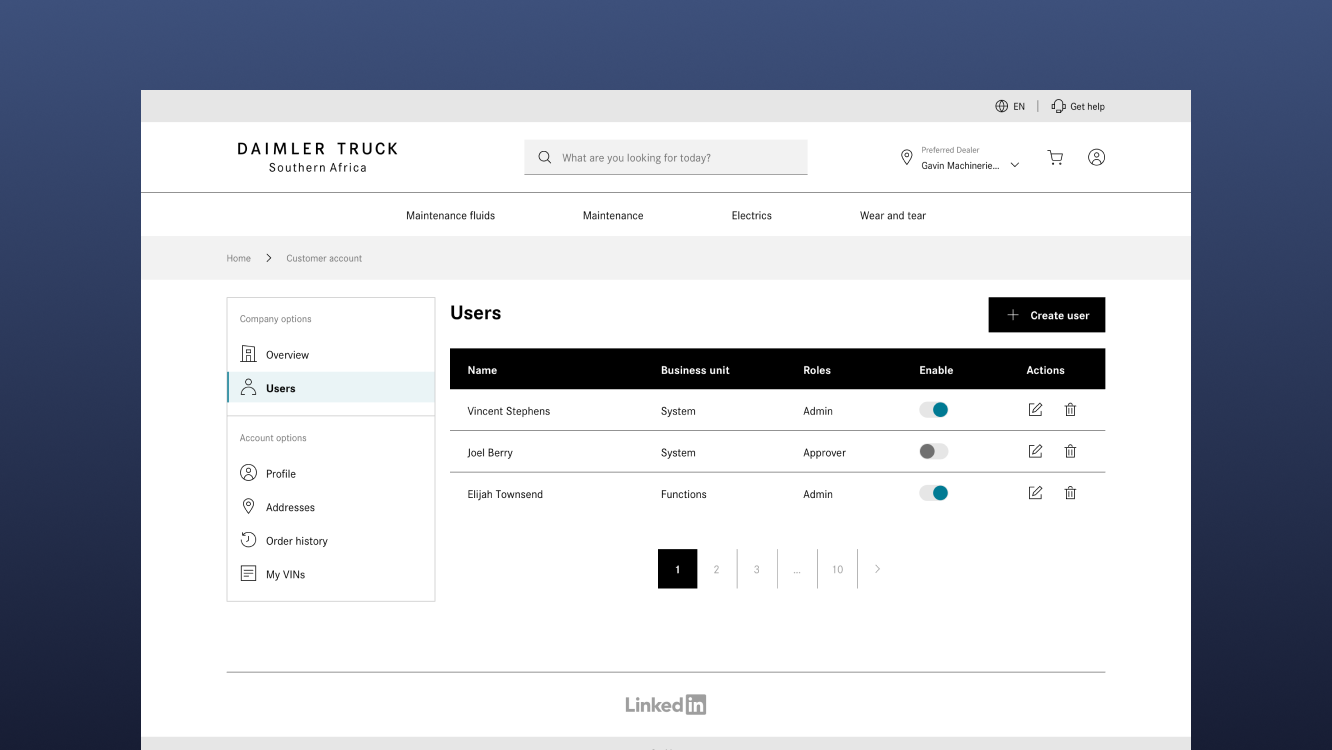Click Gavin Machinerie dealer name

960,166
